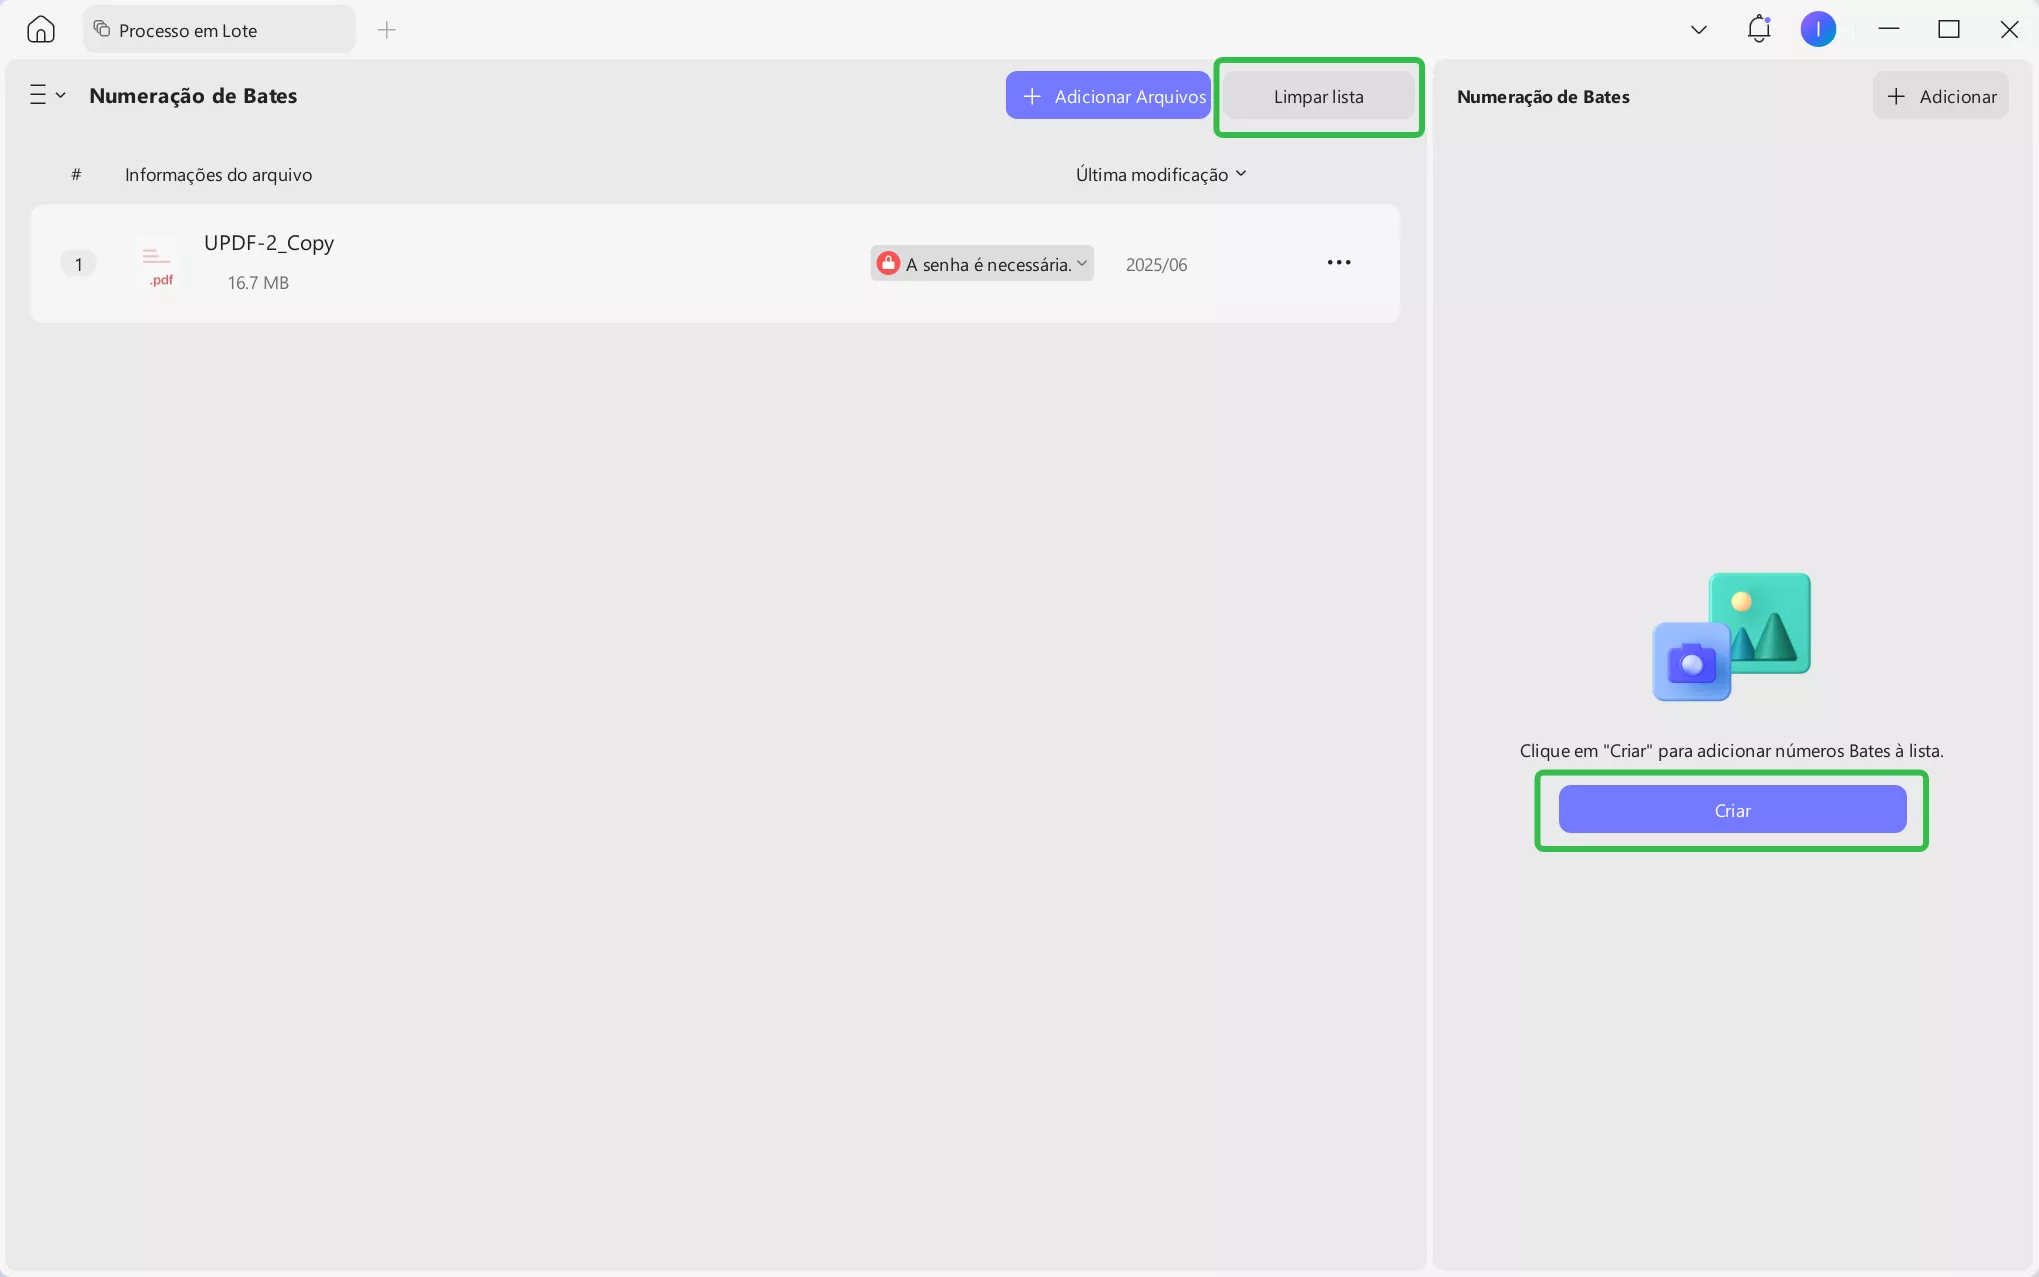The width and height of the screenshot is (2039, 1277).
Task: Click the red lock icon on file row
Action: pos(887,264)
